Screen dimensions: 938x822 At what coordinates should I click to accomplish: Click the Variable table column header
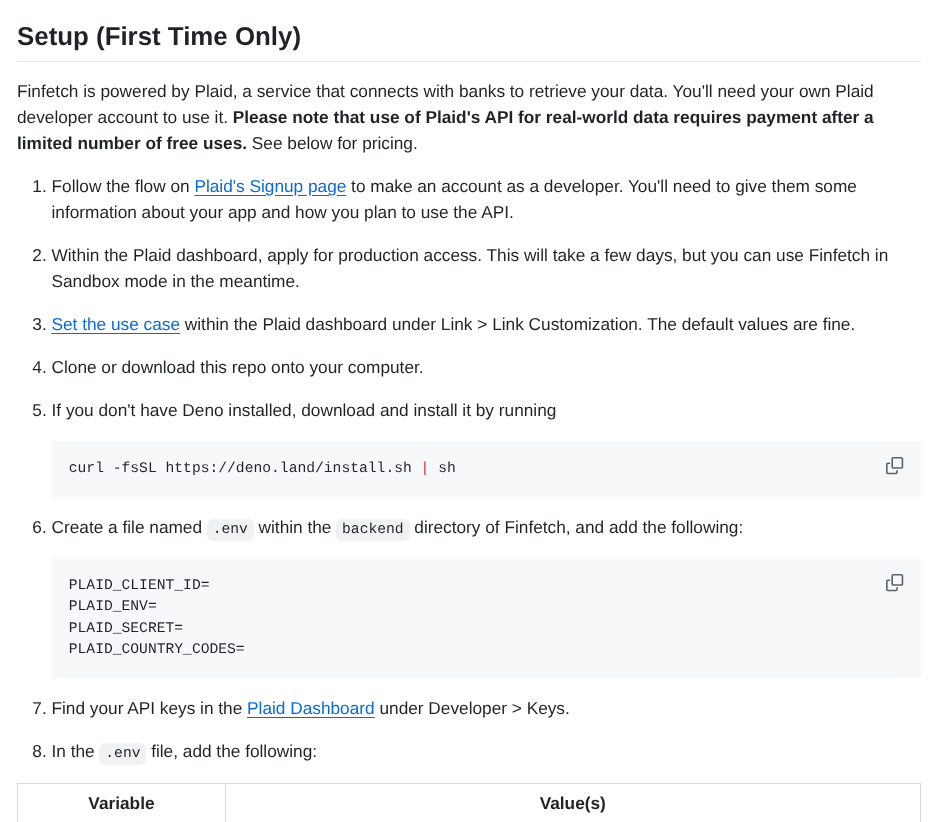[x=121, y=803]
